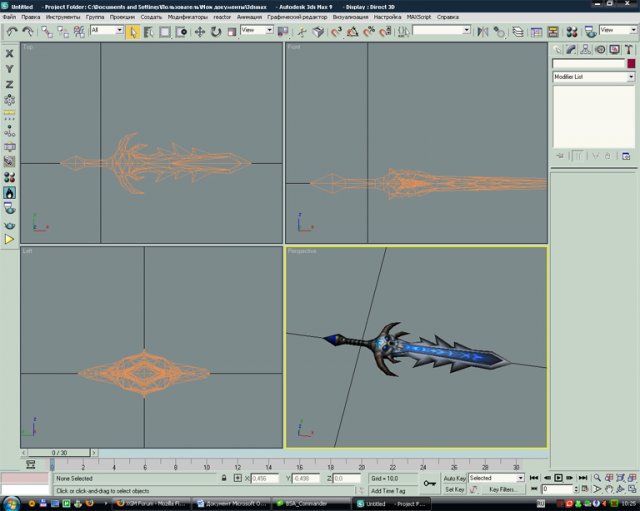Restrict to X axis in left toolbar
640x511 pixels.
coord(9,53)
